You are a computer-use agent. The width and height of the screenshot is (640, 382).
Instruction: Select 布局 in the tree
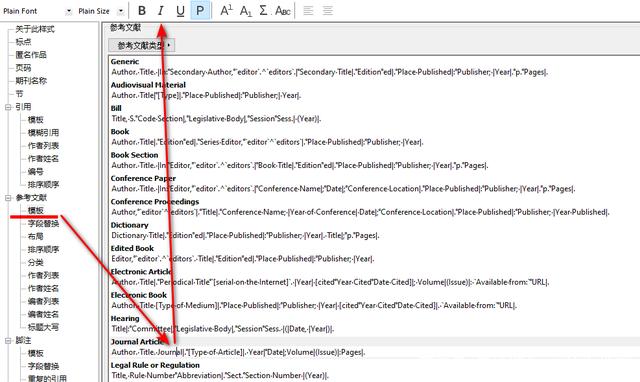tap(36, 236)
